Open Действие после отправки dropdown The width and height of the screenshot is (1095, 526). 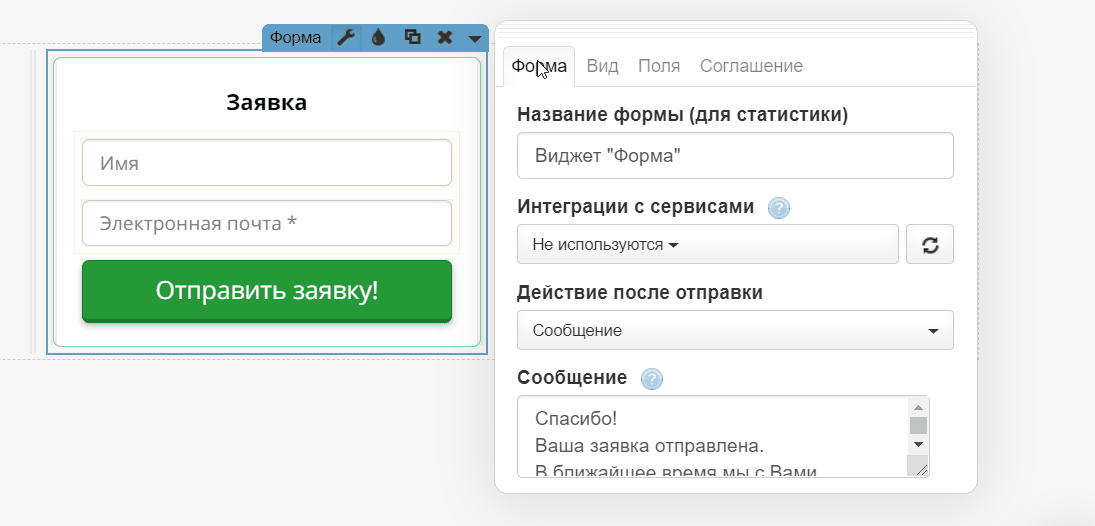tap(735, 331)
